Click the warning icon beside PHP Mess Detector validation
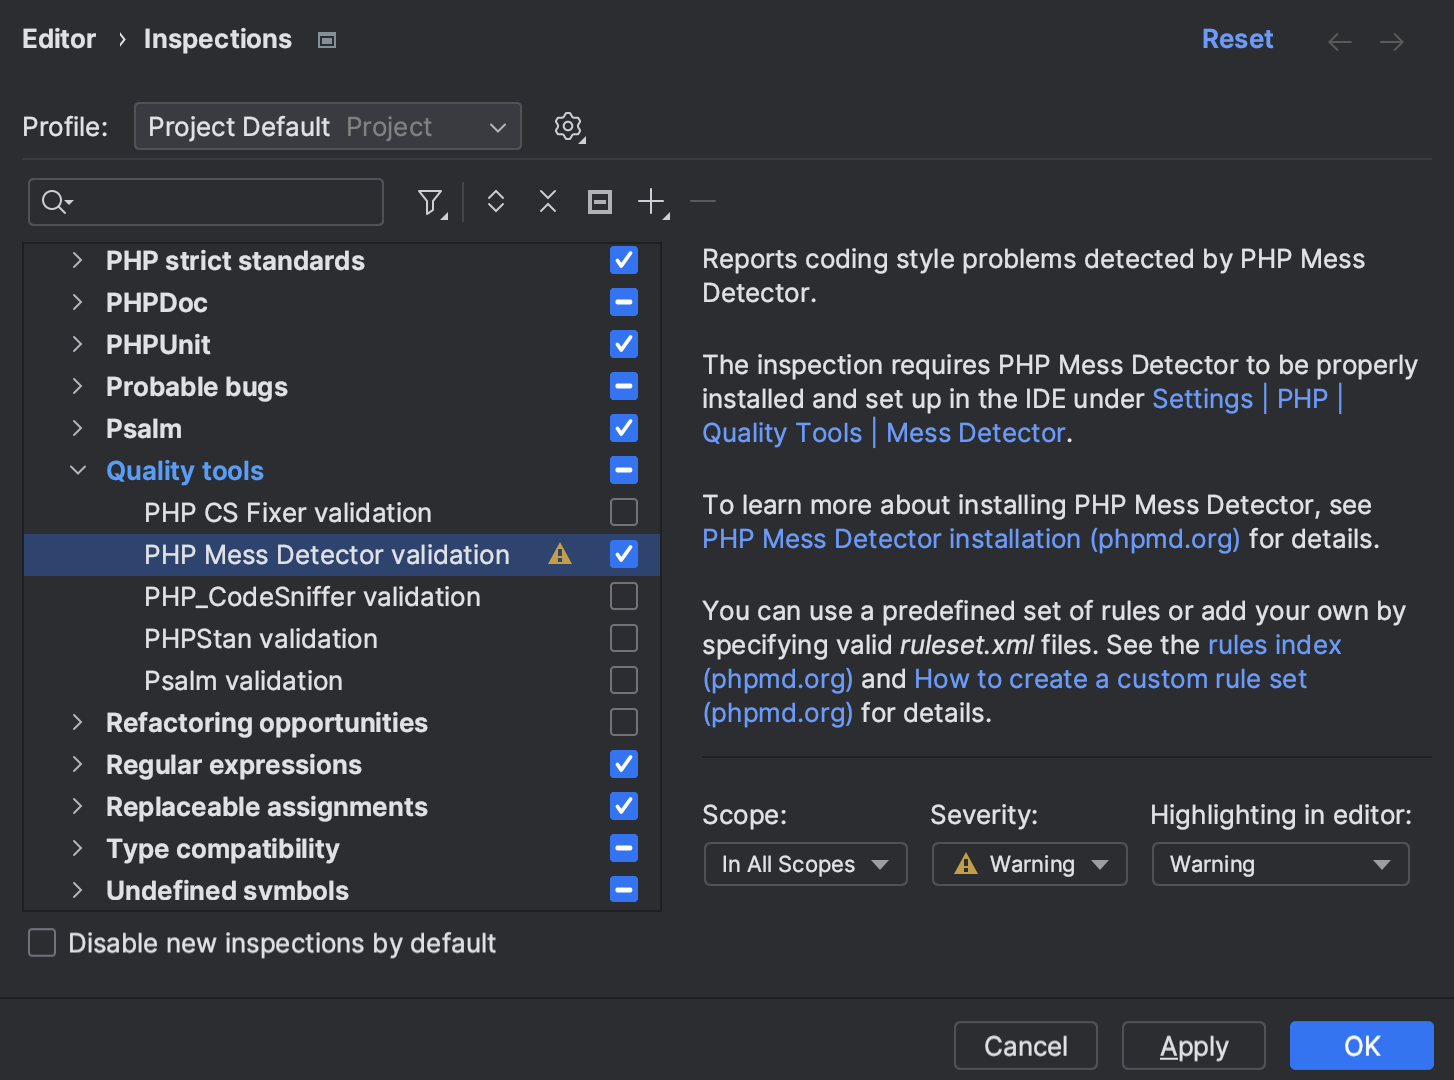1454x1080 pixels. coord(560,554)
